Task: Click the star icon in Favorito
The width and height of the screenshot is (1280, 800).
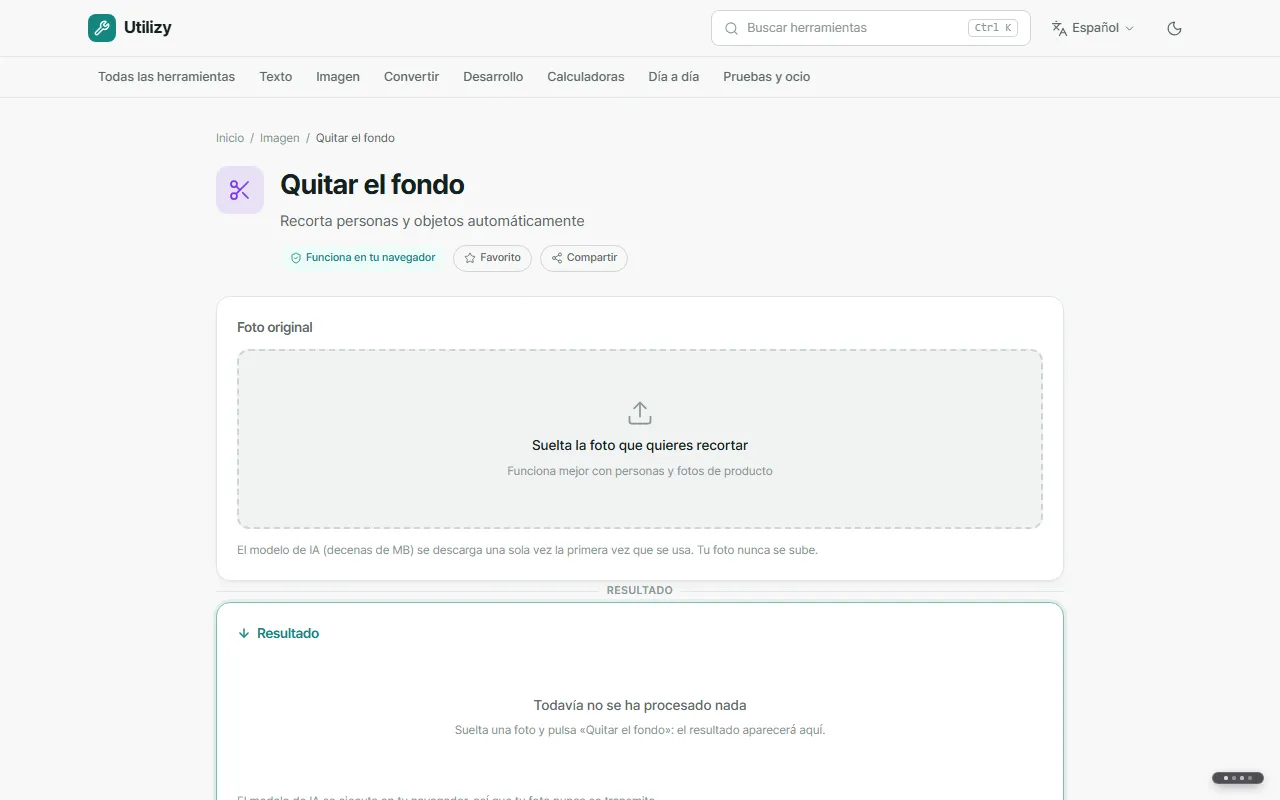Action: (x=470, y=258)
